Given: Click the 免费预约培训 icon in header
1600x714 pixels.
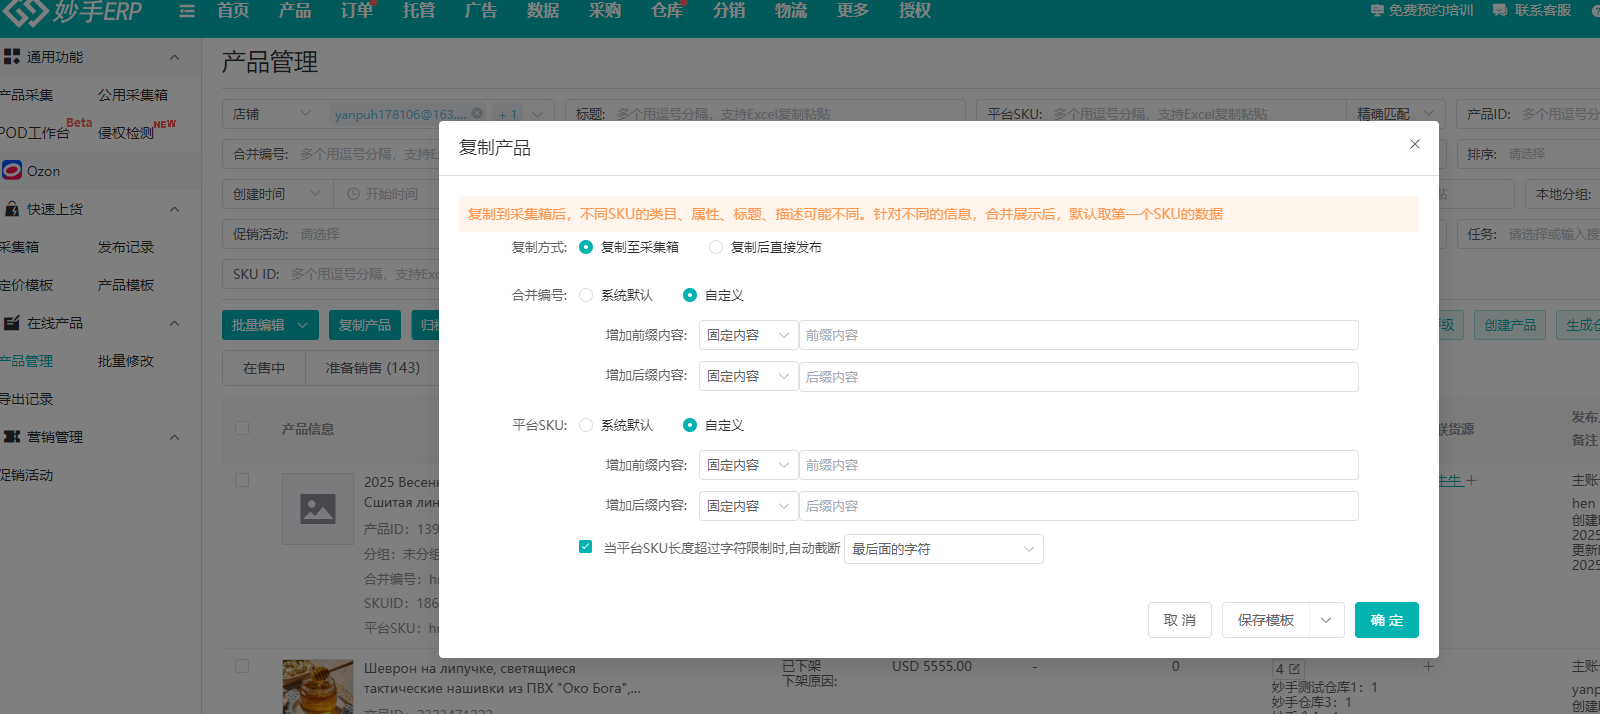Looking at the screenshot, I should (x=1377, y=10).
